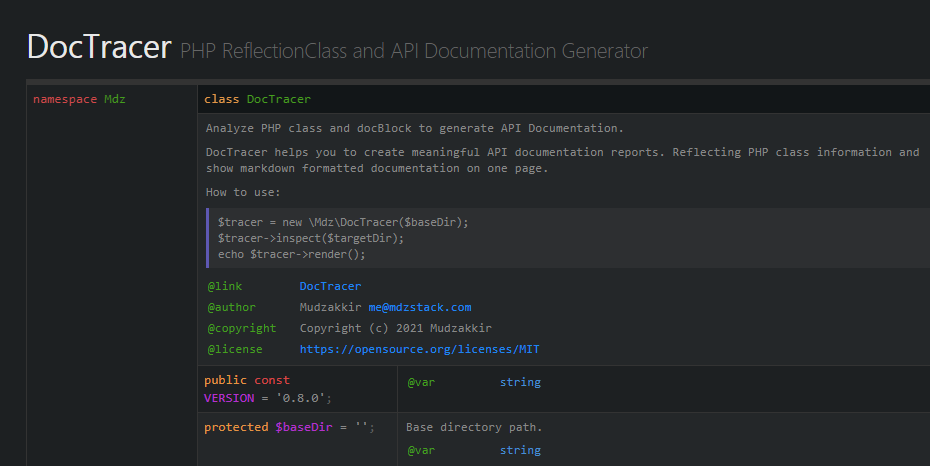Click the 'echo $tracer->render()' code line

tap(291, 254)
